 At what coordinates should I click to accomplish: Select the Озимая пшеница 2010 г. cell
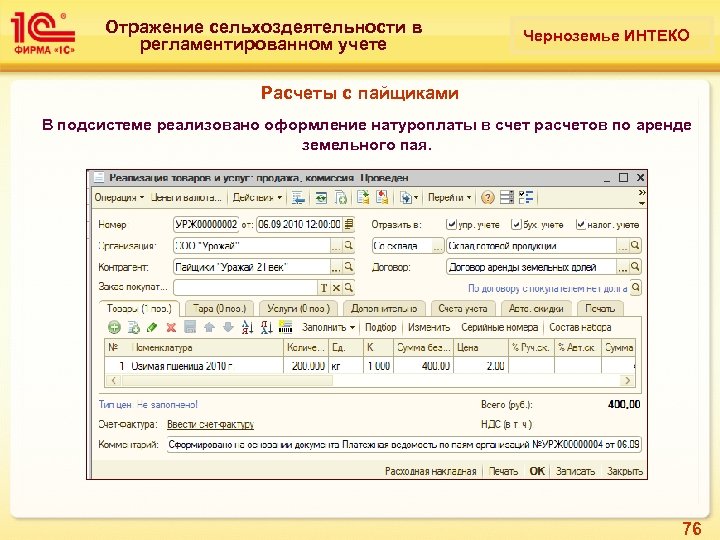pos(207,366)
